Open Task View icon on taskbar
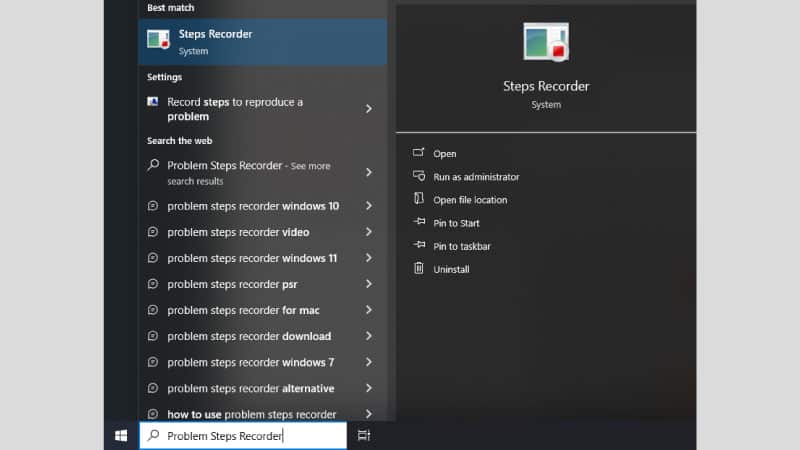This screenshot has width=800, height=450. coord(364,436)
